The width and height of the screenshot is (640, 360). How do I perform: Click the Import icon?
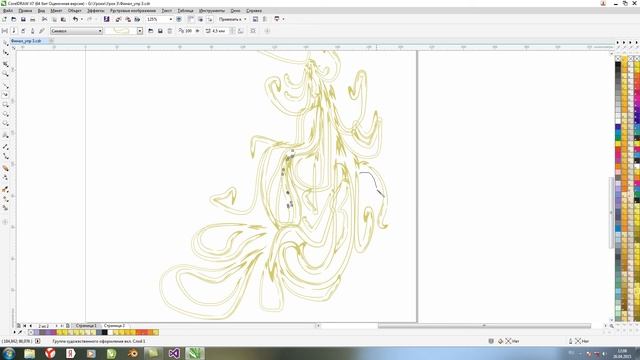coord(118,19)
